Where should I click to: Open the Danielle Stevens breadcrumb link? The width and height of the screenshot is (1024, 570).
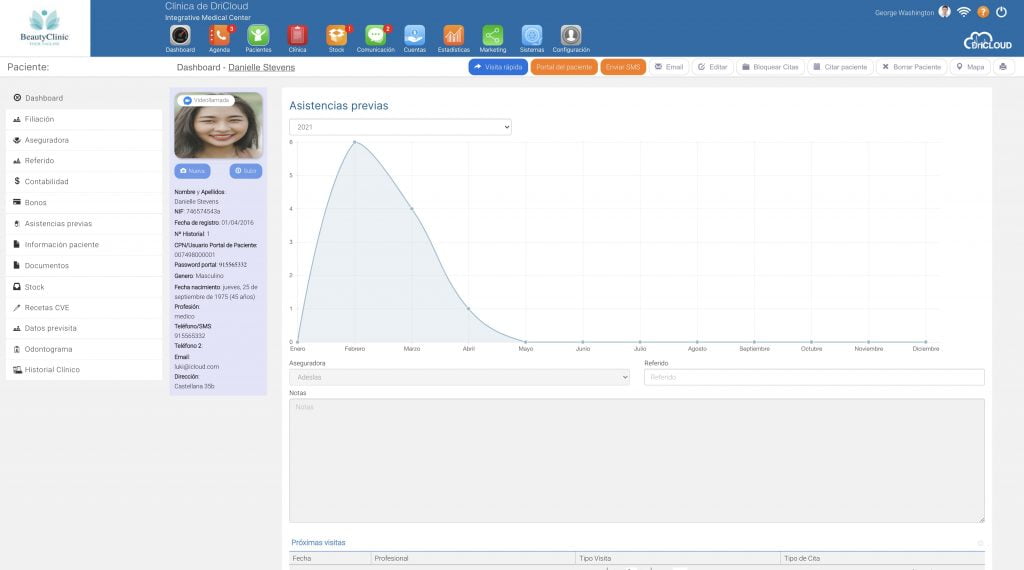click(261, 67)
